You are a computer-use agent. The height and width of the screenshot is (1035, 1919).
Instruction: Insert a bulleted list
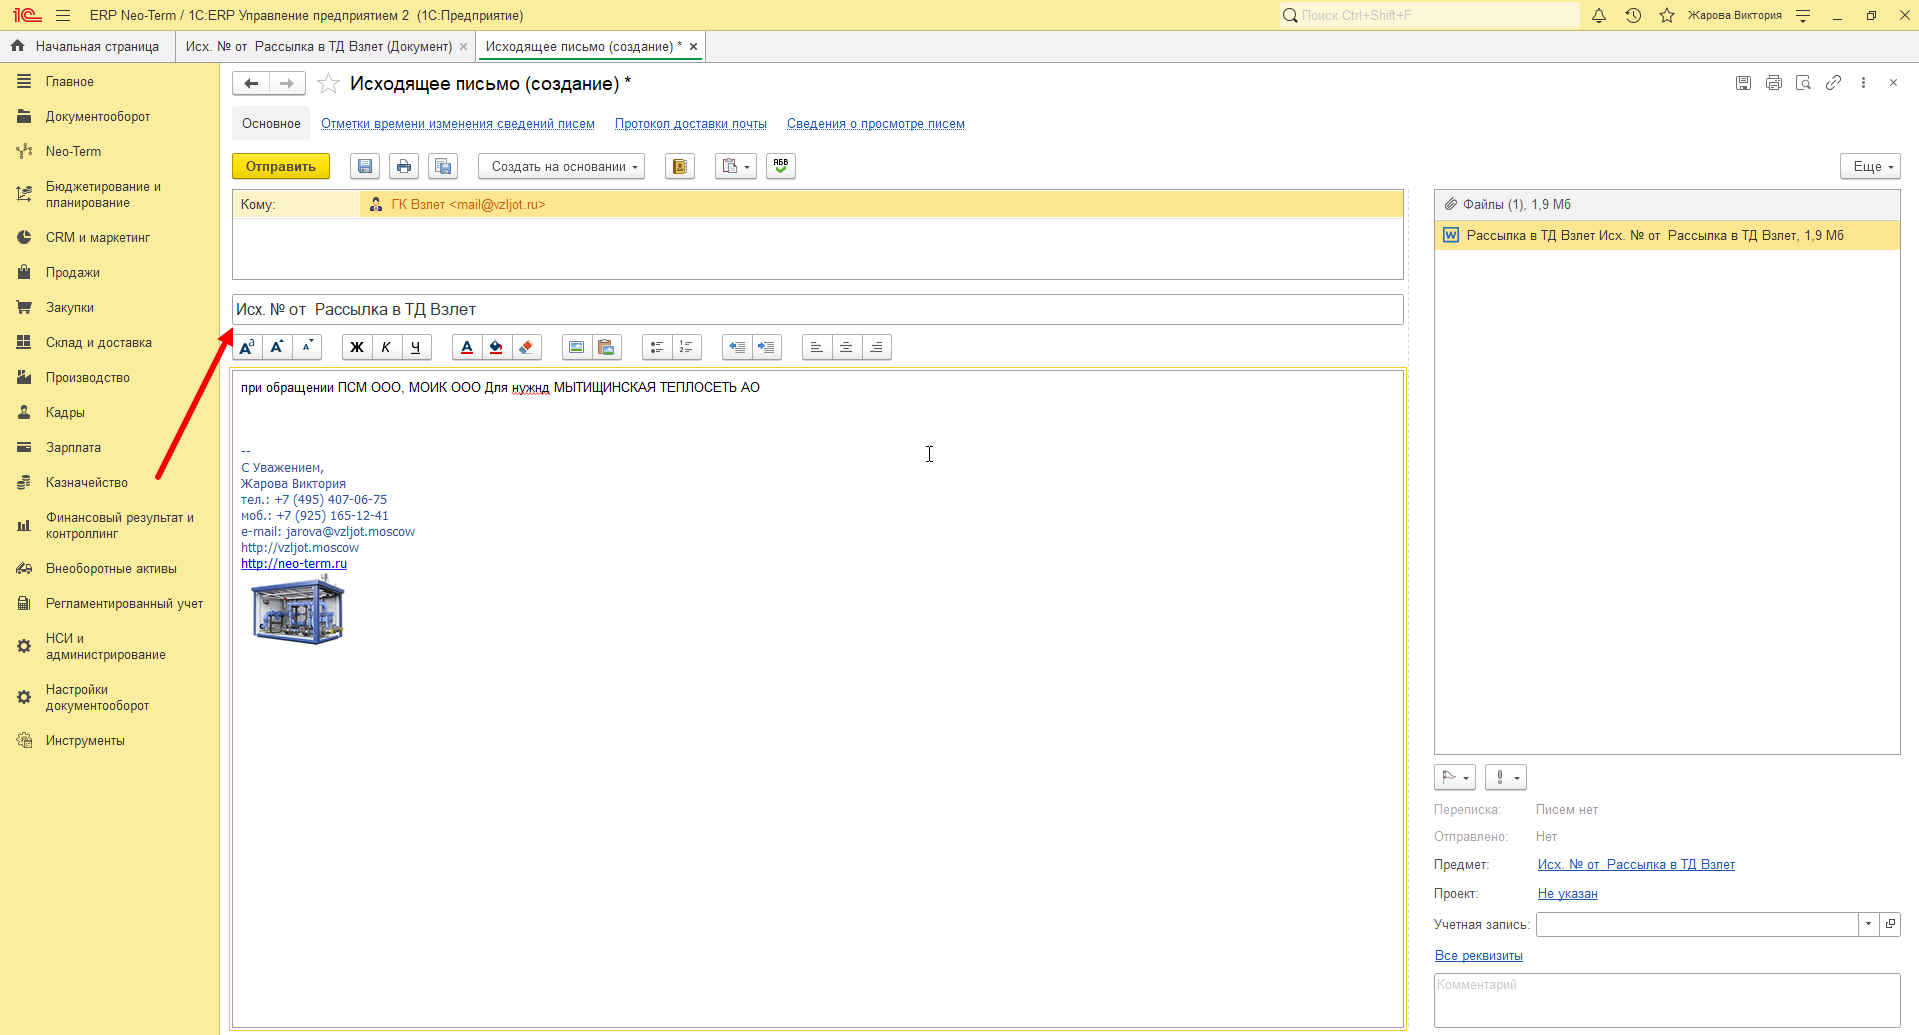[x=657, y=347]
